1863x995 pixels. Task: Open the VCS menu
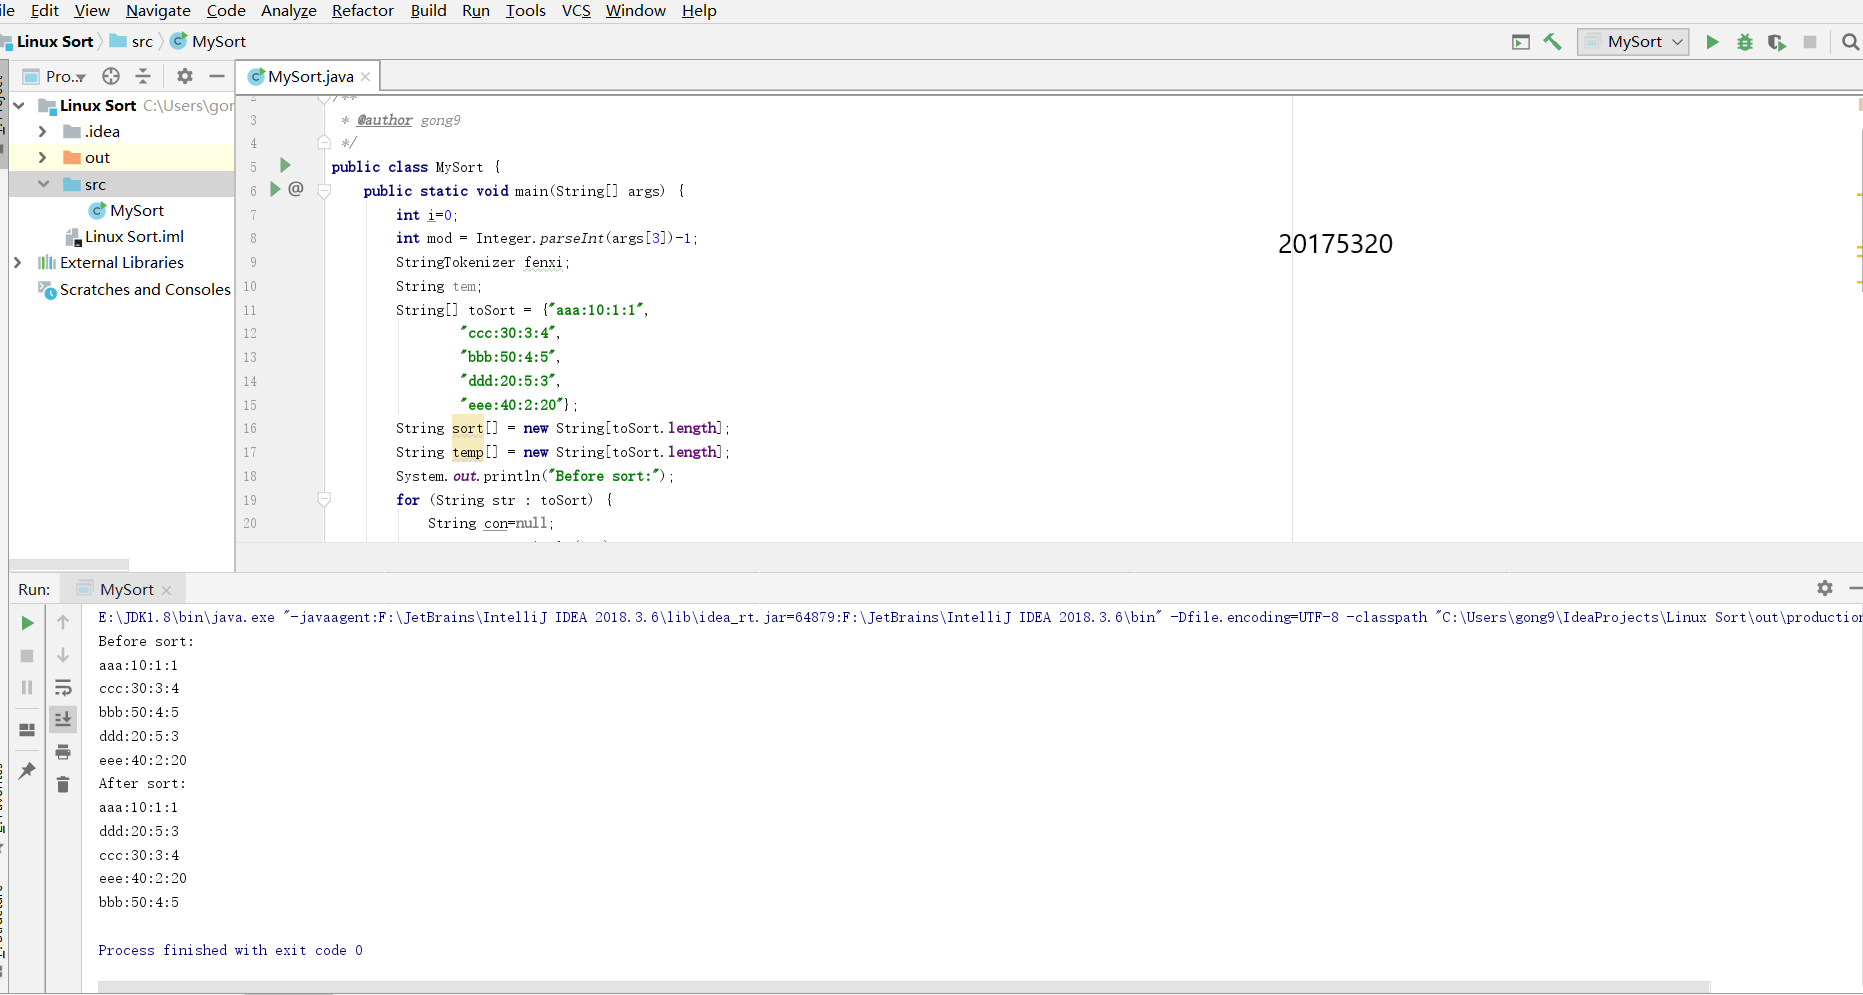click(576, 11)
